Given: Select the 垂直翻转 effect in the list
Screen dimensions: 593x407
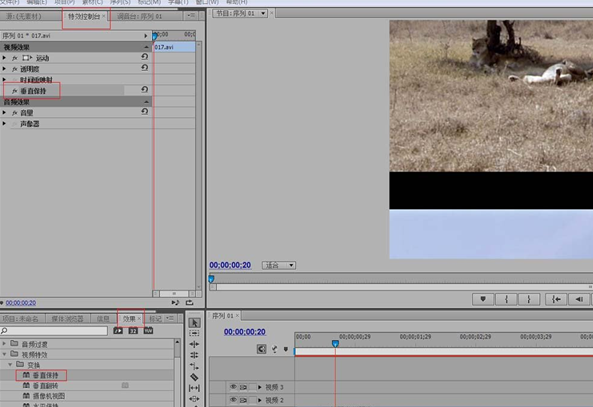Looking at the screenshot, I should 45,386.
